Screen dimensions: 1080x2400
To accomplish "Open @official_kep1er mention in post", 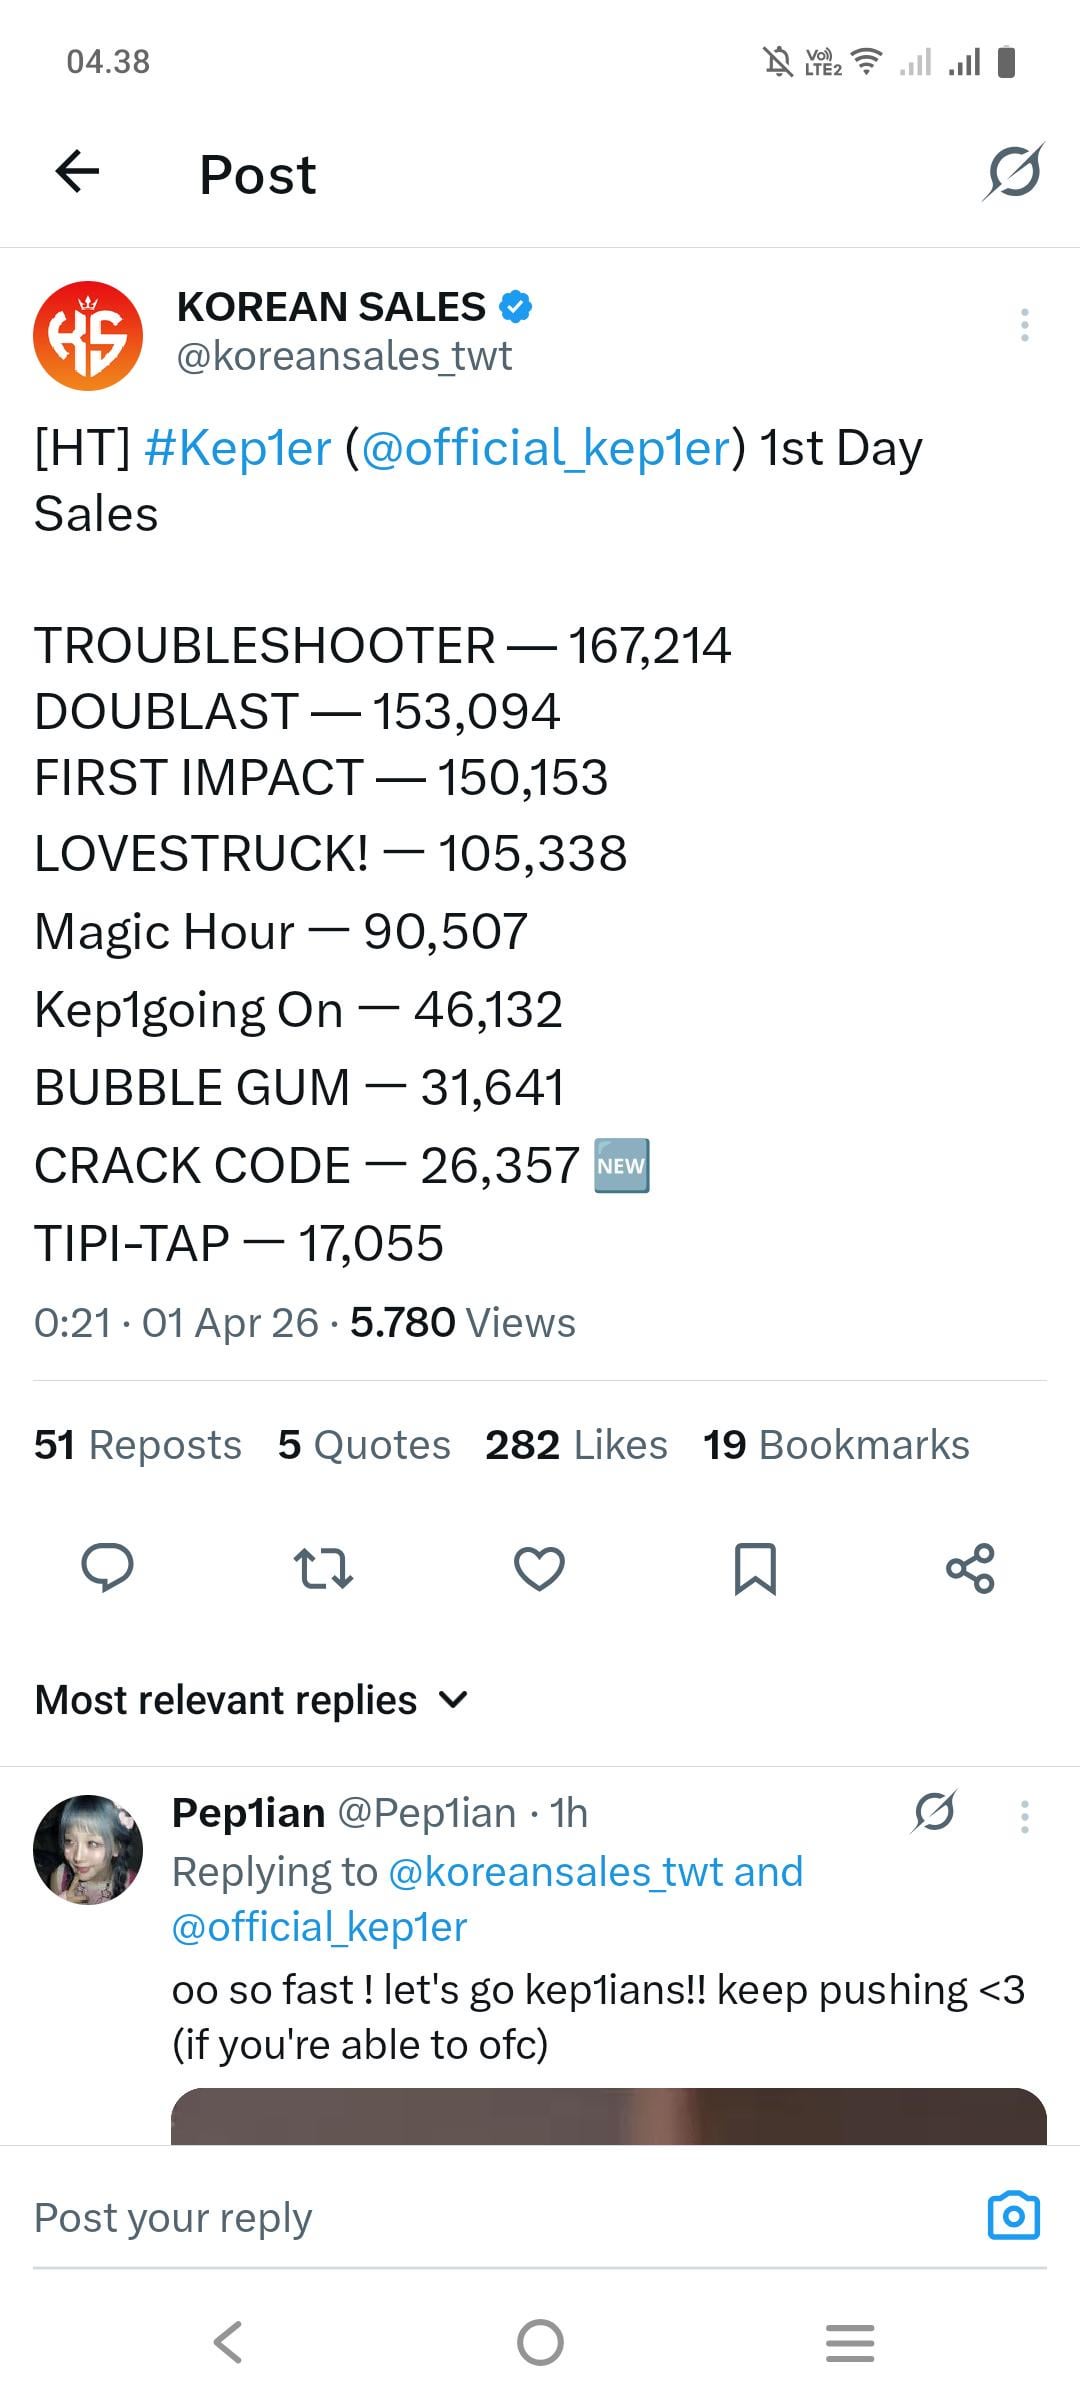I will (546, 448).
